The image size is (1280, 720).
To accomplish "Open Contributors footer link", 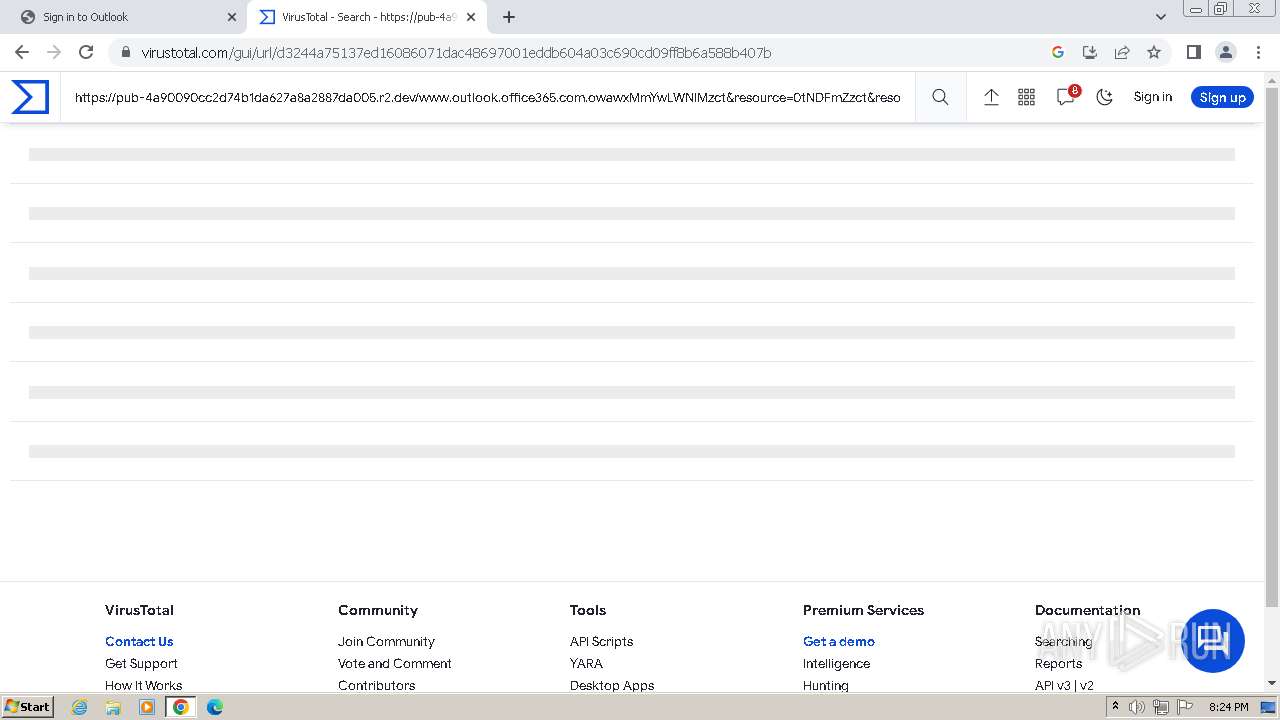I will (376, 685).
